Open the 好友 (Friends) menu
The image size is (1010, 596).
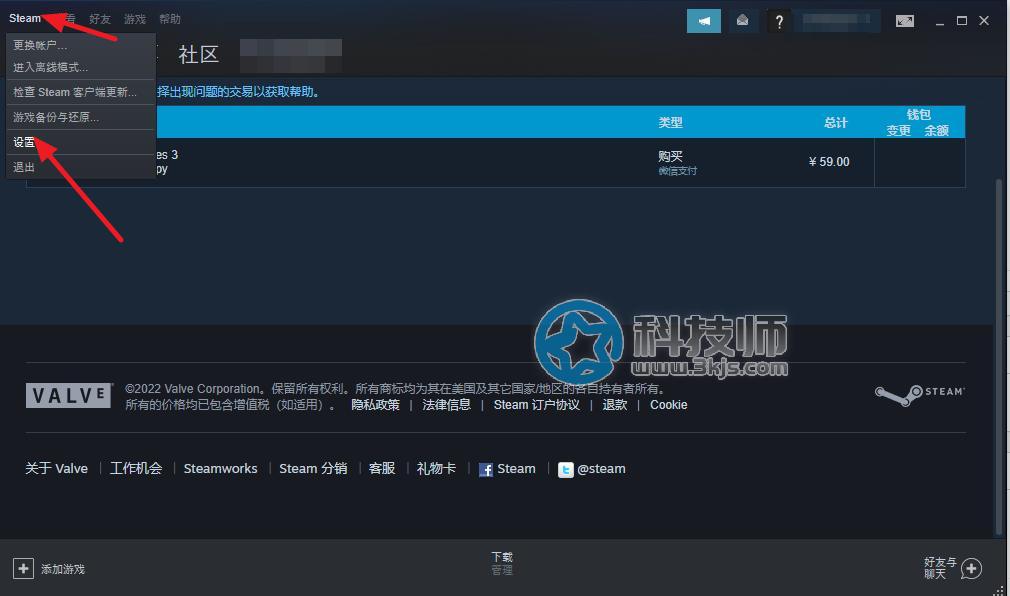tap(100, 19)
